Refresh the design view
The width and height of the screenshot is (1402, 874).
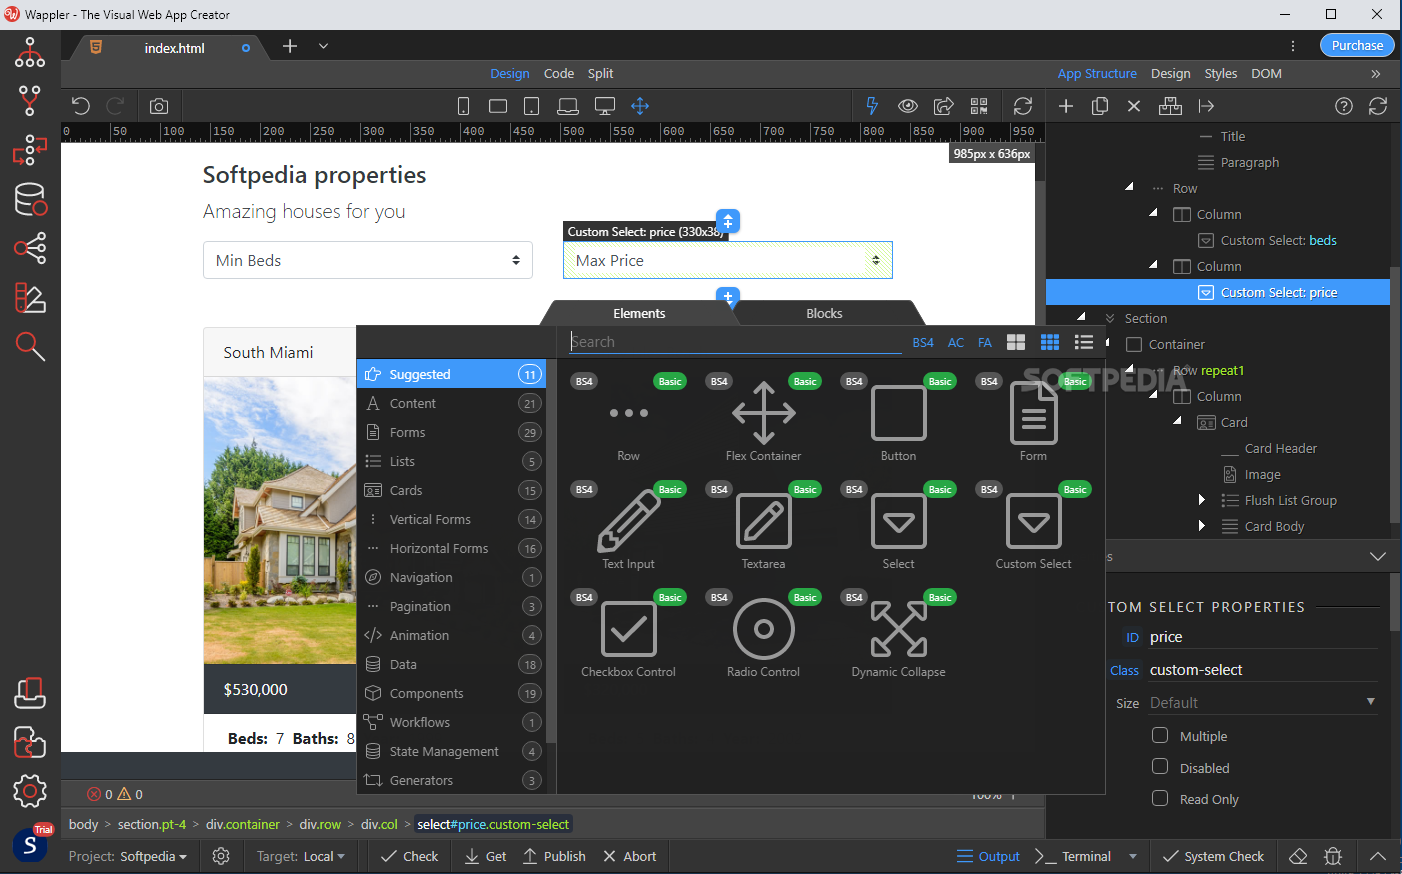click(1022, 106)
